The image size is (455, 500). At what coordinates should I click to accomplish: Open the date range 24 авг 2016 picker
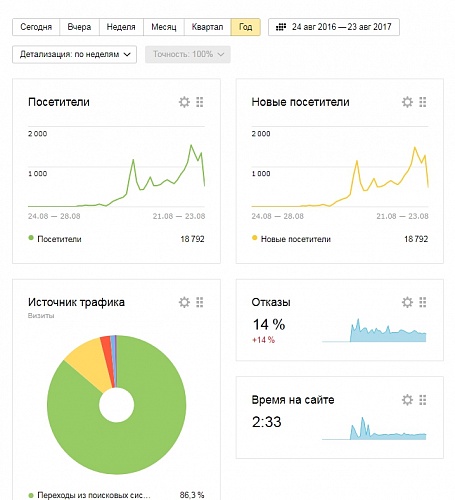334,27
